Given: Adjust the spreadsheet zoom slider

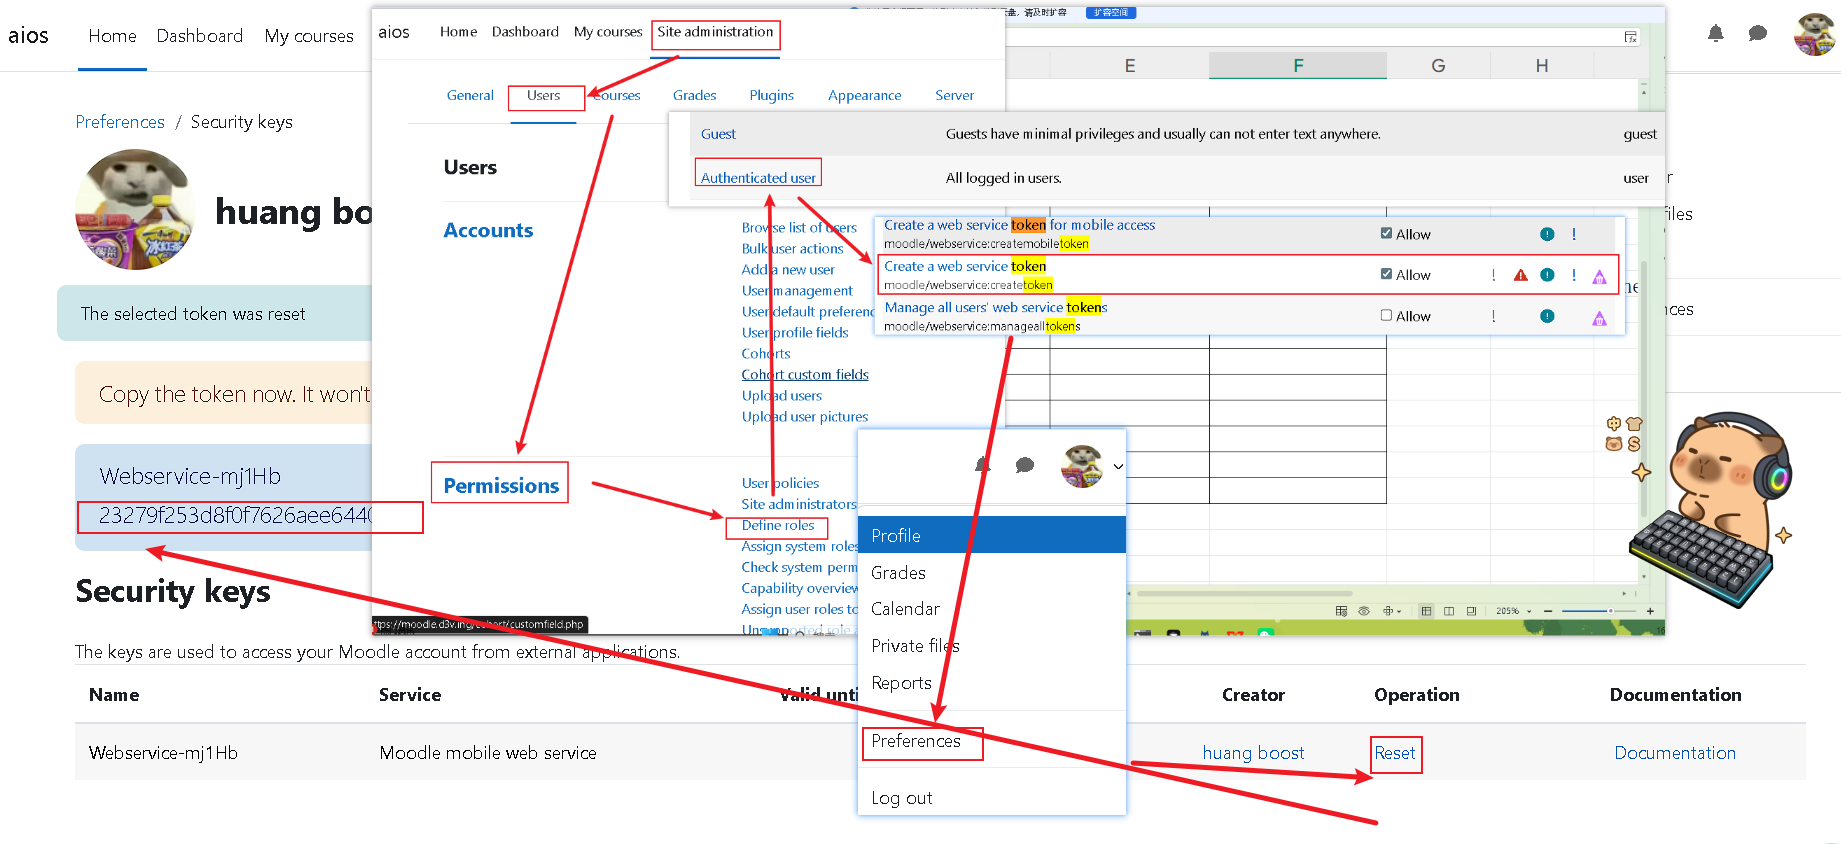Looking at the screenshot, I should pyautogui.click(x=1609, y=611).
